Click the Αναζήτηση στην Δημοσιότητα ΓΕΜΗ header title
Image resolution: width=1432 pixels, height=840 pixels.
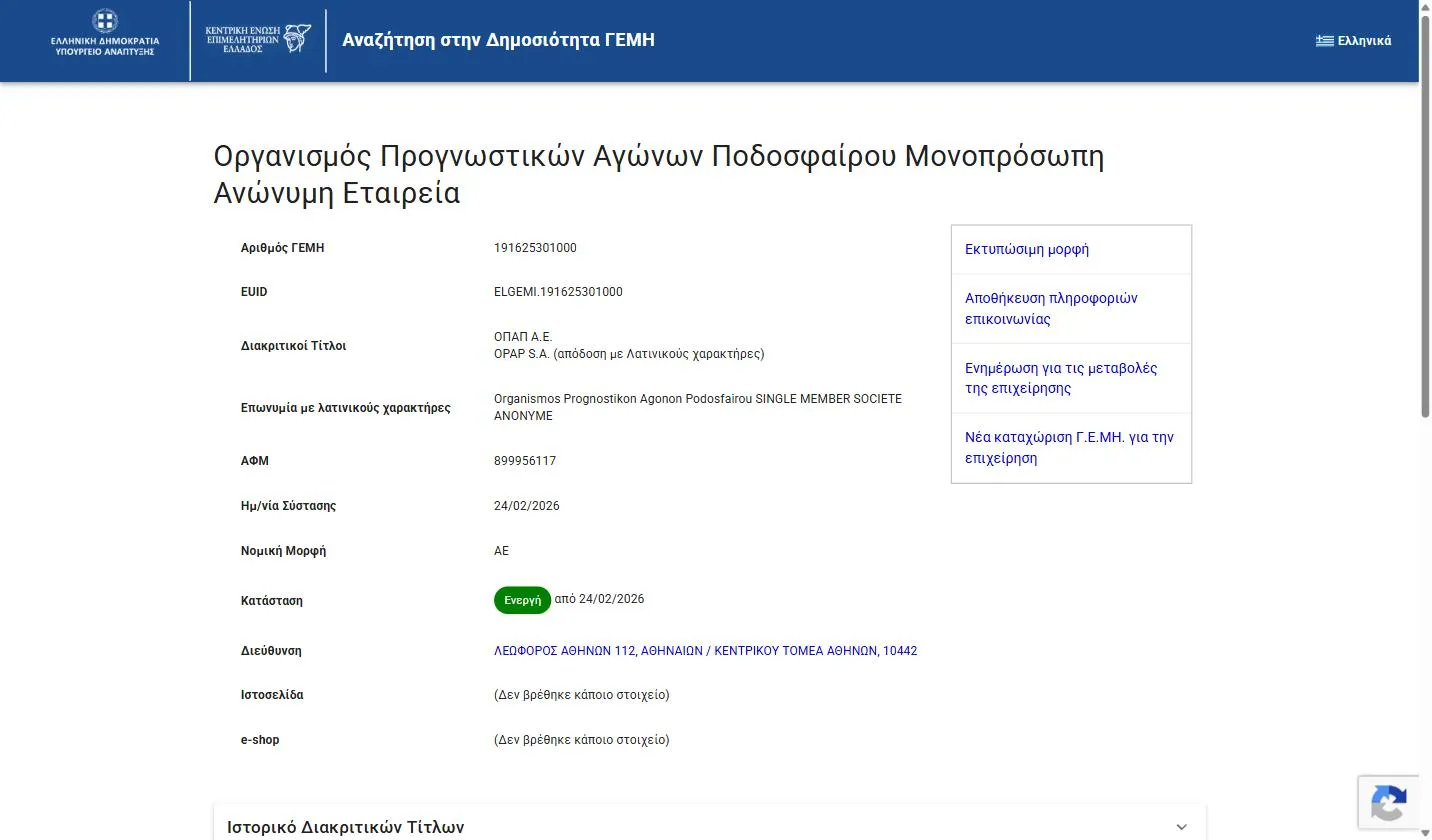[x=499, y=41]
